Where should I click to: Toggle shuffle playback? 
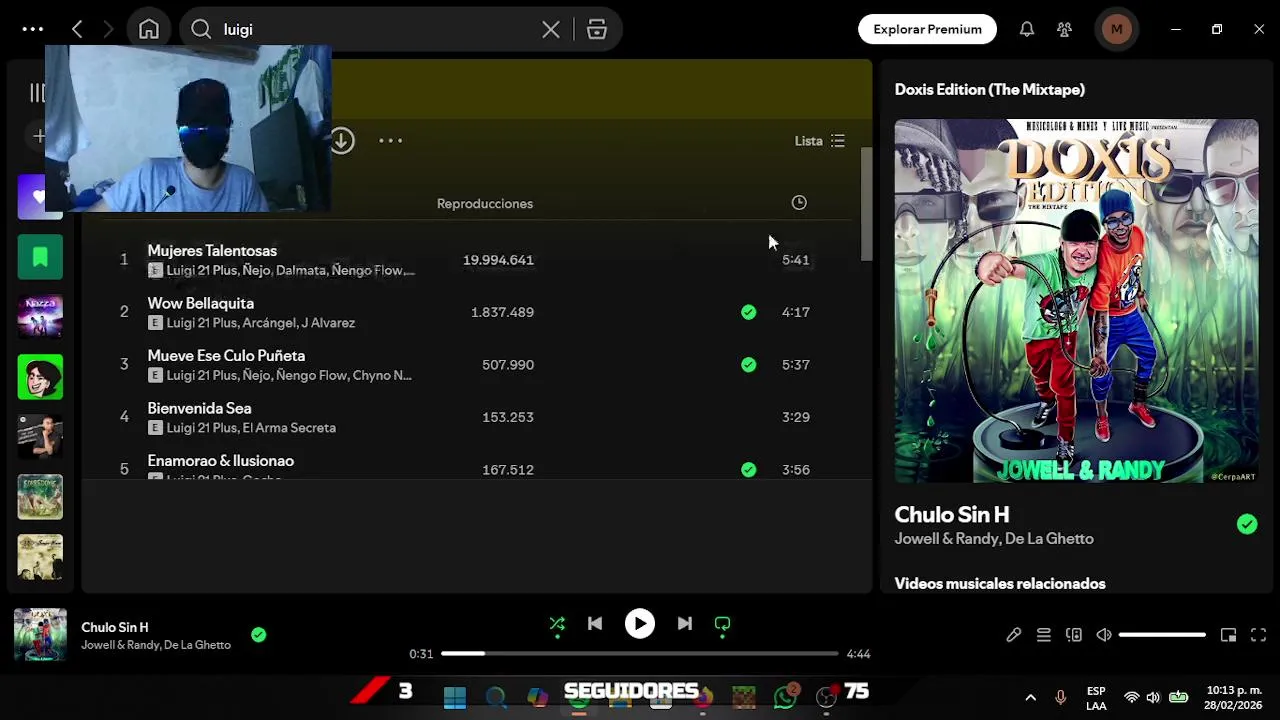pos(557,624)
